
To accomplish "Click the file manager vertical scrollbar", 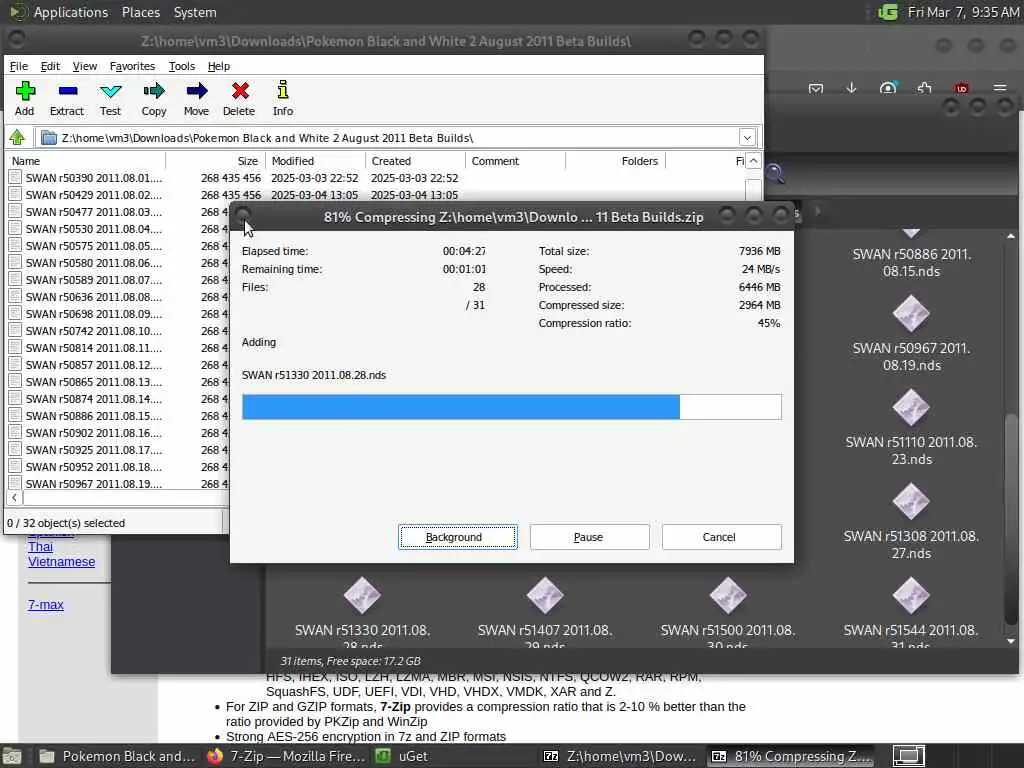I will pyautogui.click(x=1012, y=517).
